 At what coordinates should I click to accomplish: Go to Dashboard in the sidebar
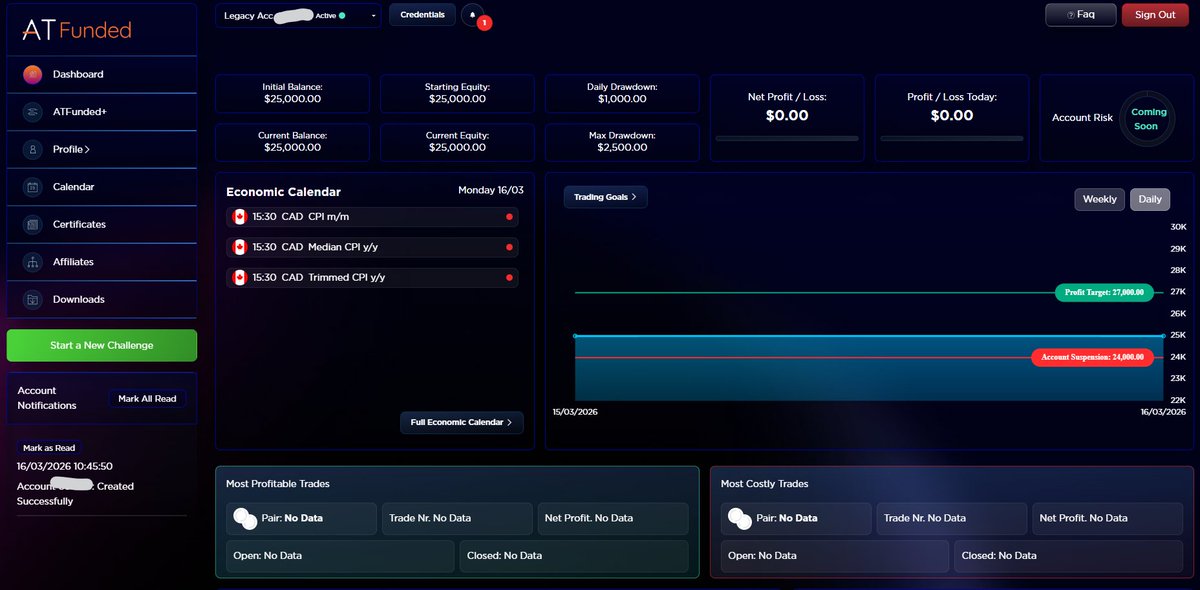tap(104, 74)
